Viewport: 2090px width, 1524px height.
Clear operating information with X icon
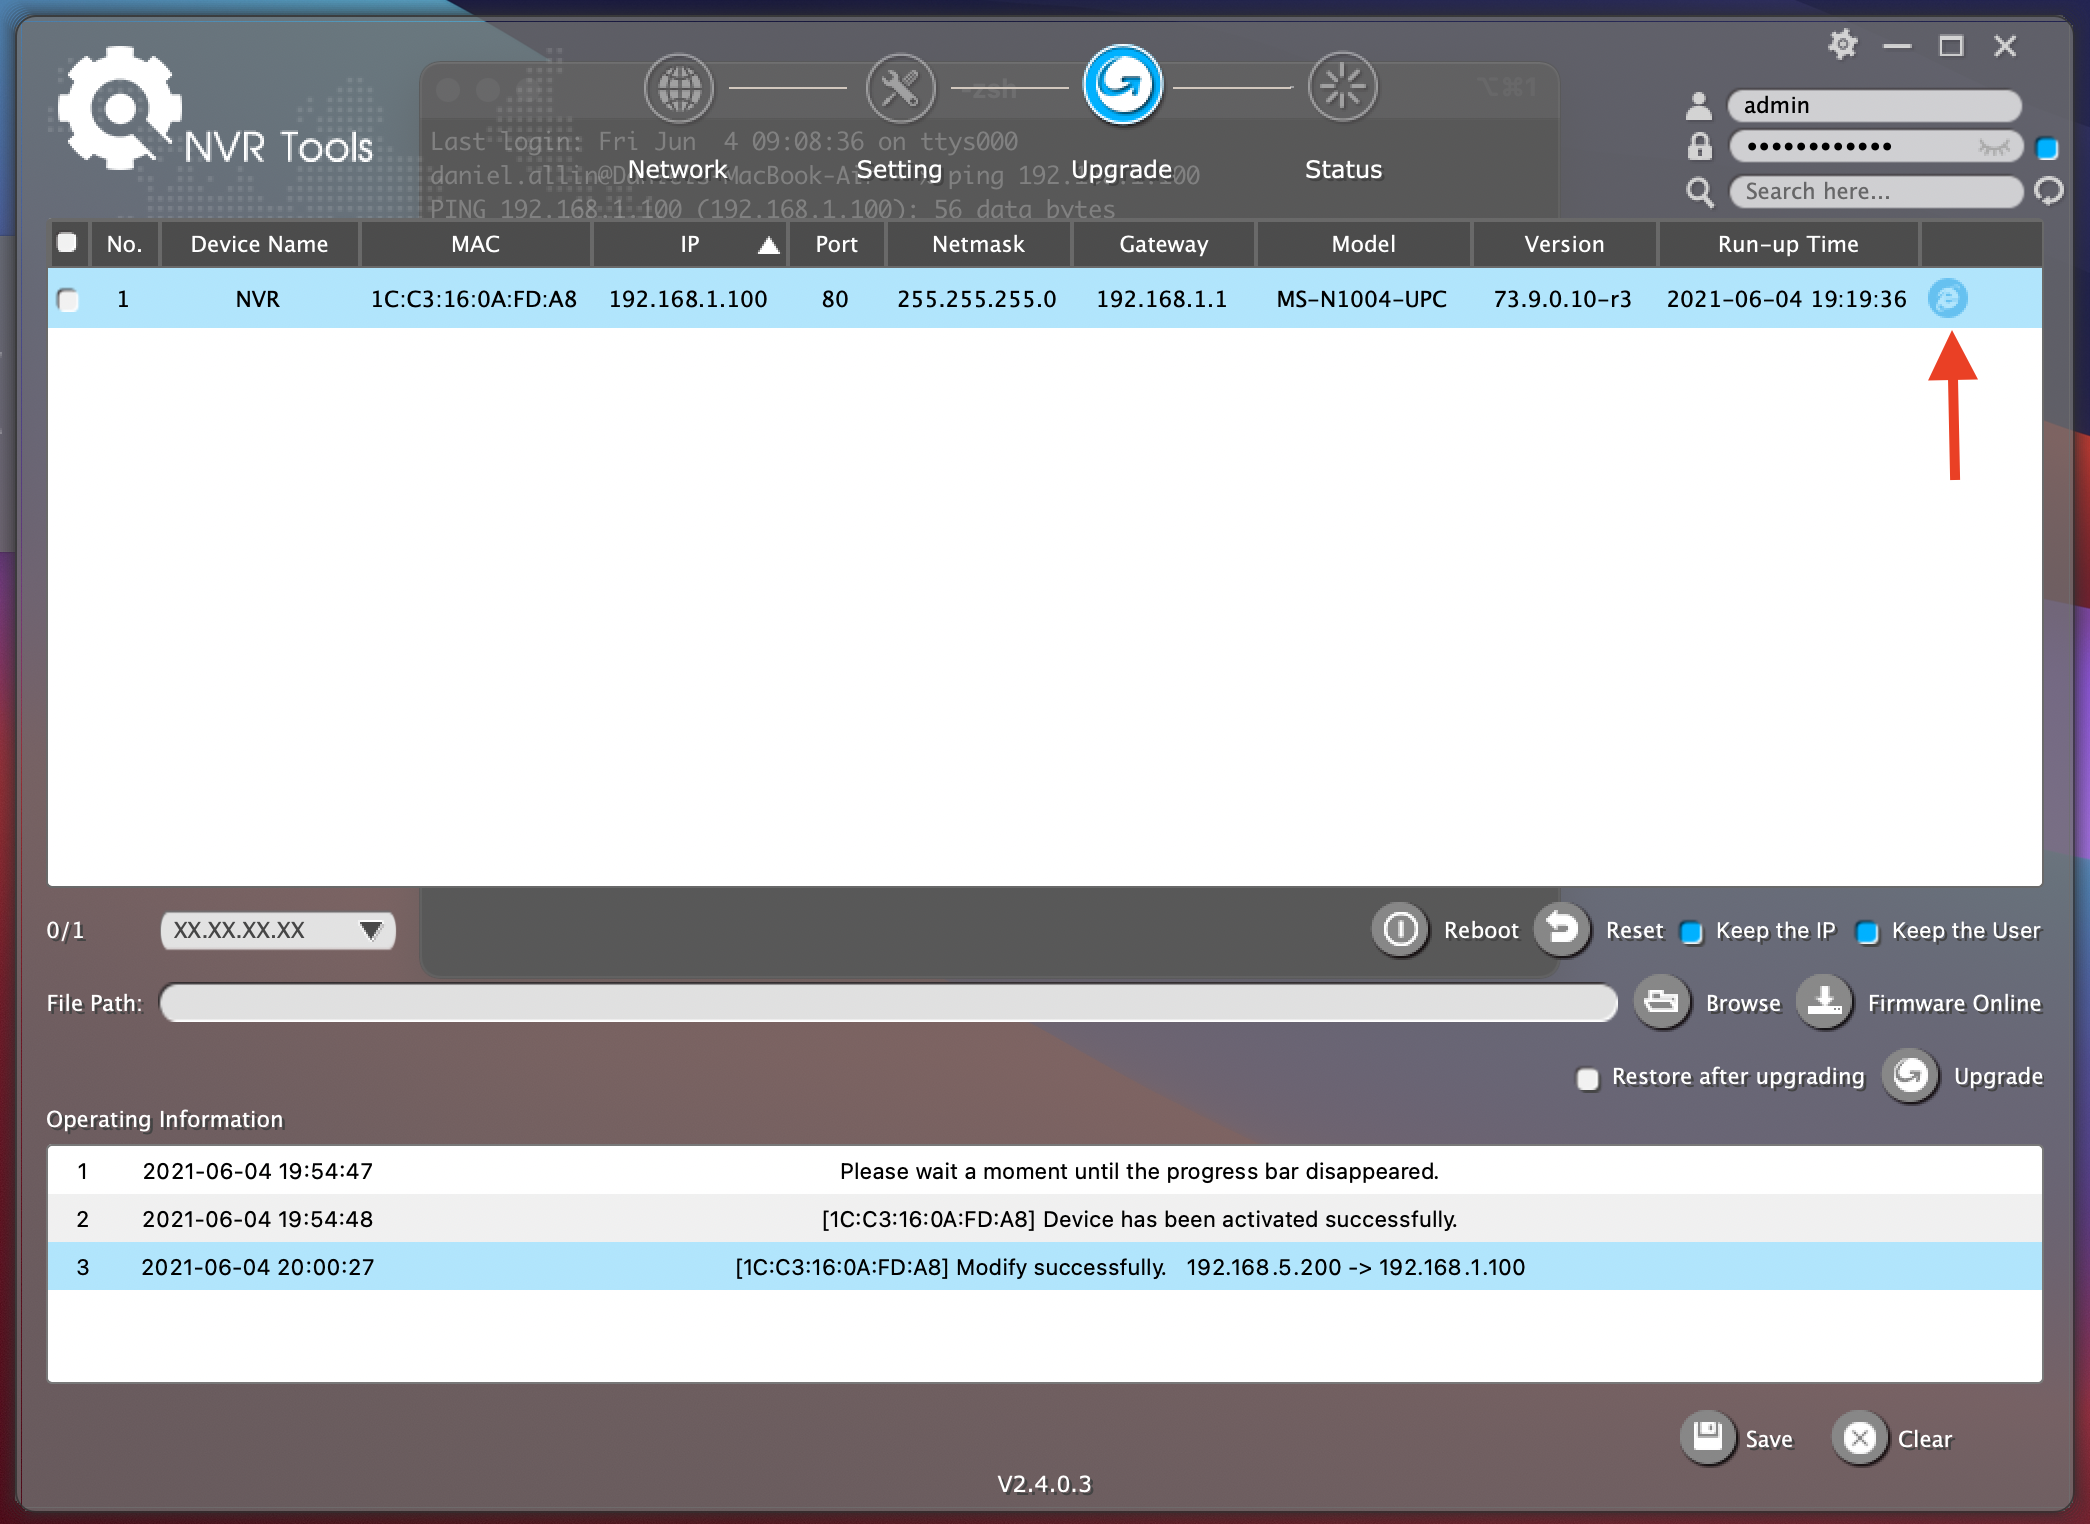point(1860,1438)
